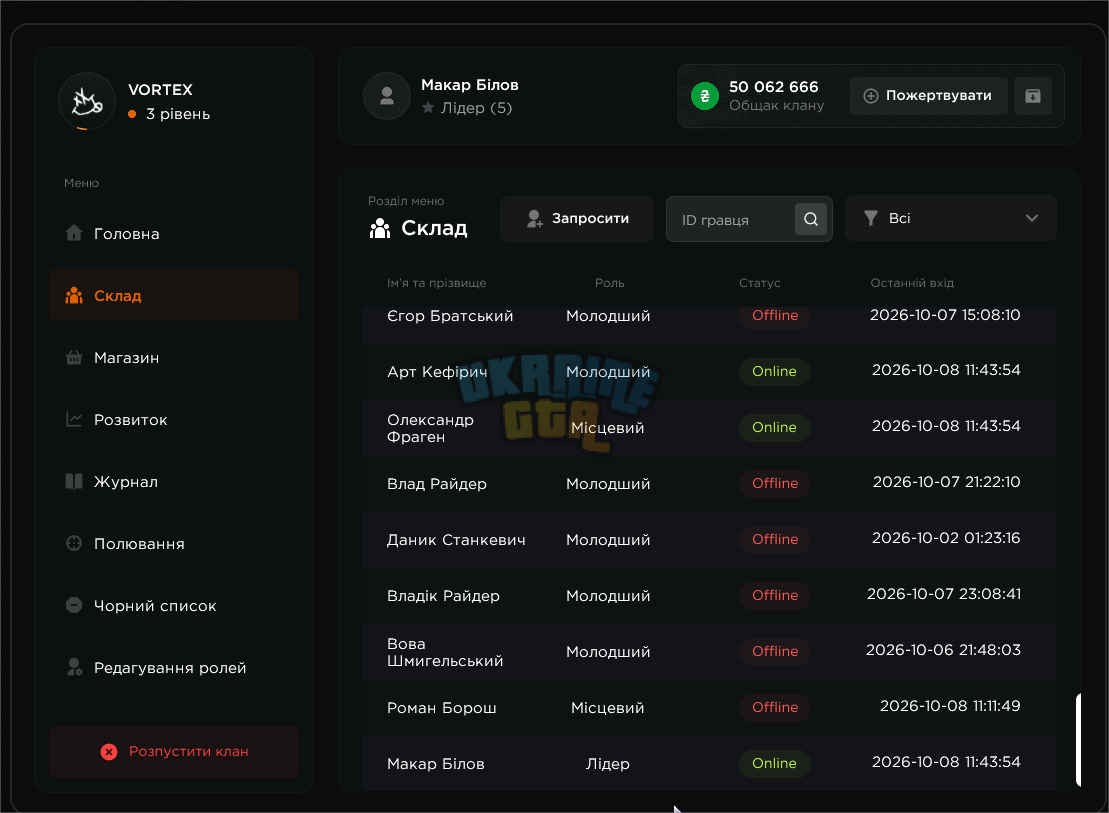Screen dimensions: 1109x813
Task: Select member row Даник Станкевич
Action: (x=709, y=539)
